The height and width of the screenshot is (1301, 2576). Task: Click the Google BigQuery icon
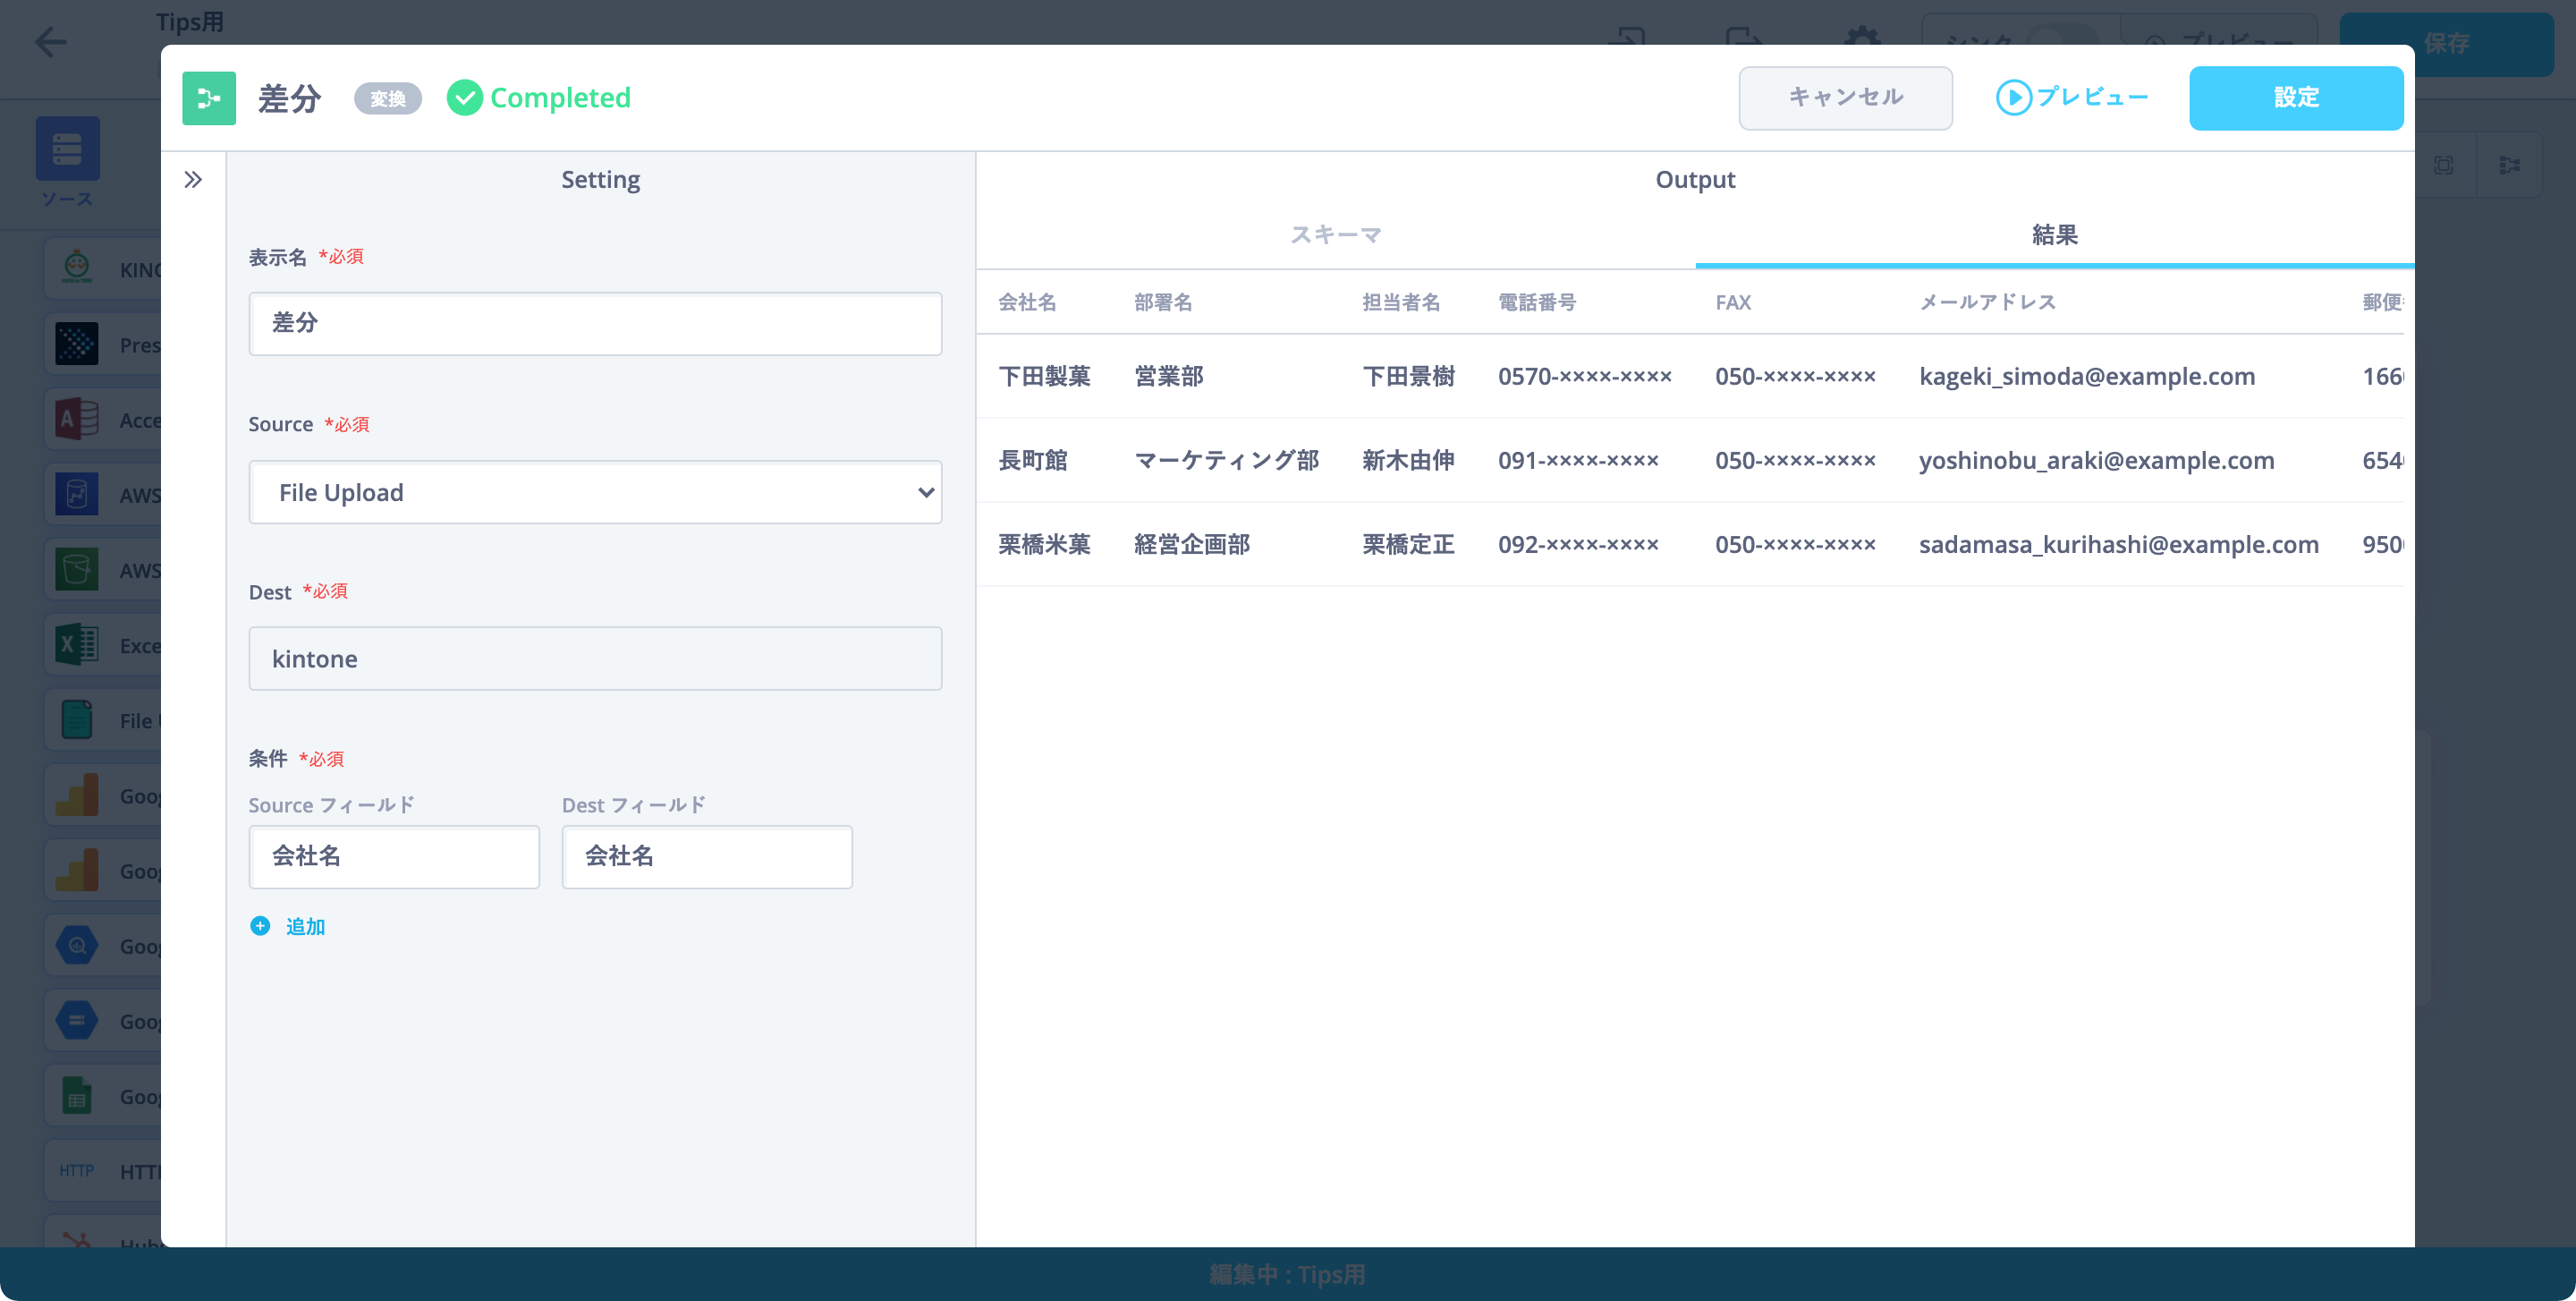(77, 946)
